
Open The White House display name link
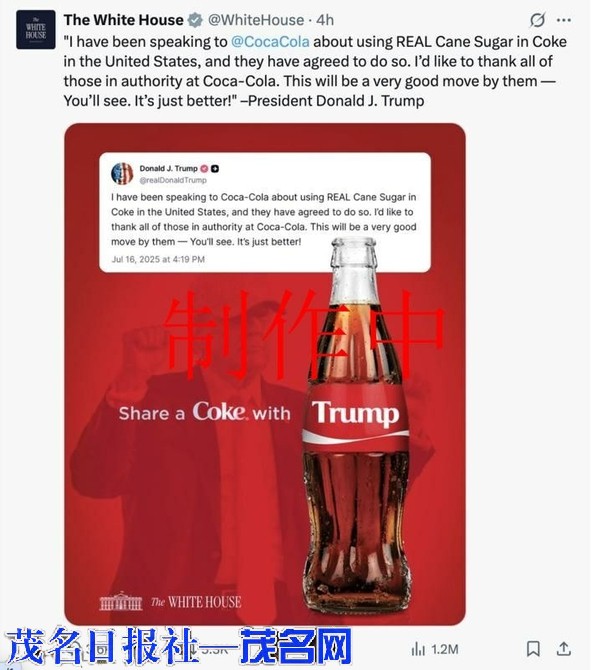coord(124,20)
